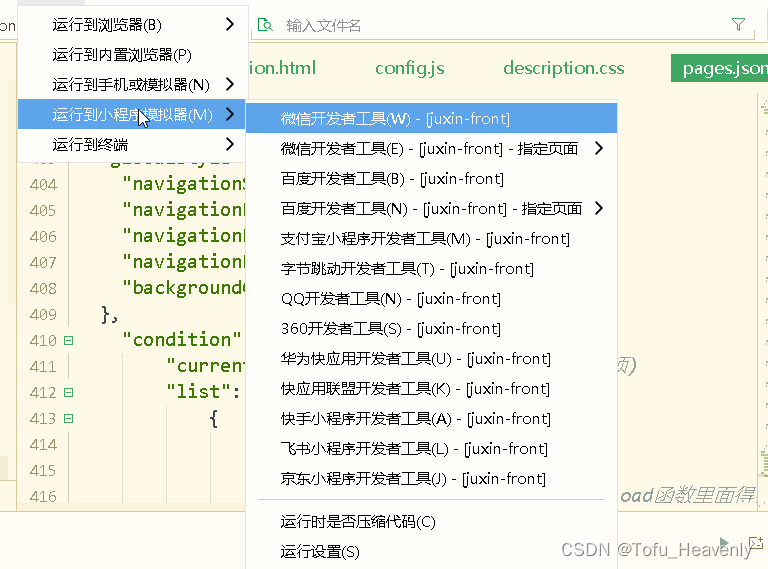This screenshot has width=768, height=569.
Task: Expand chevron beside 运行到终端
Action: click(230, 144)
